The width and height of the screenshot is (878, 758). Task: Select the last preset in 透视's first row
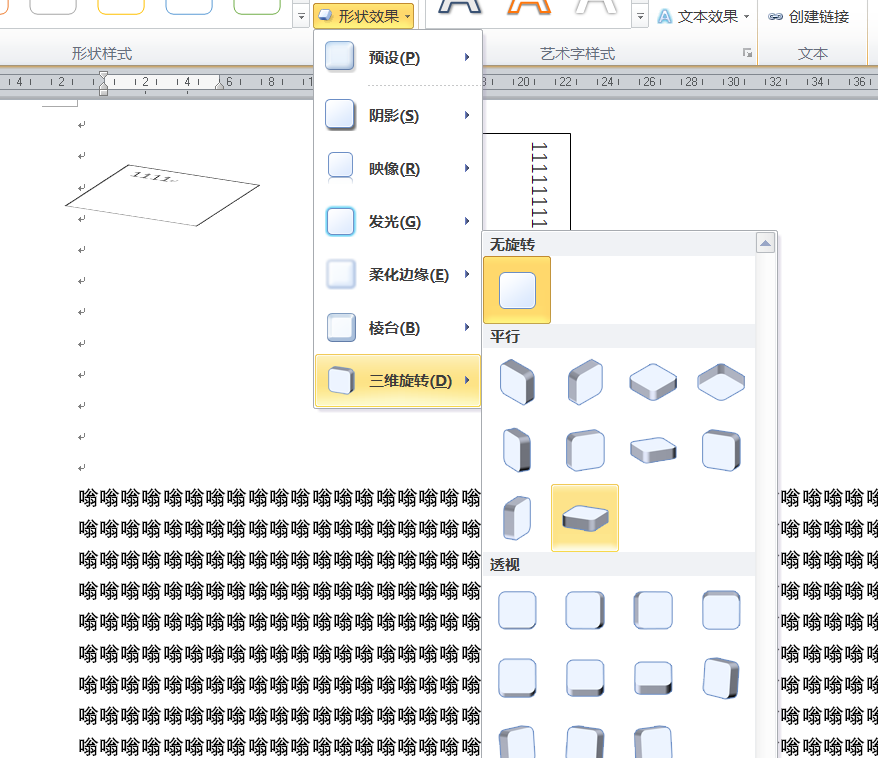coord(720,610)
